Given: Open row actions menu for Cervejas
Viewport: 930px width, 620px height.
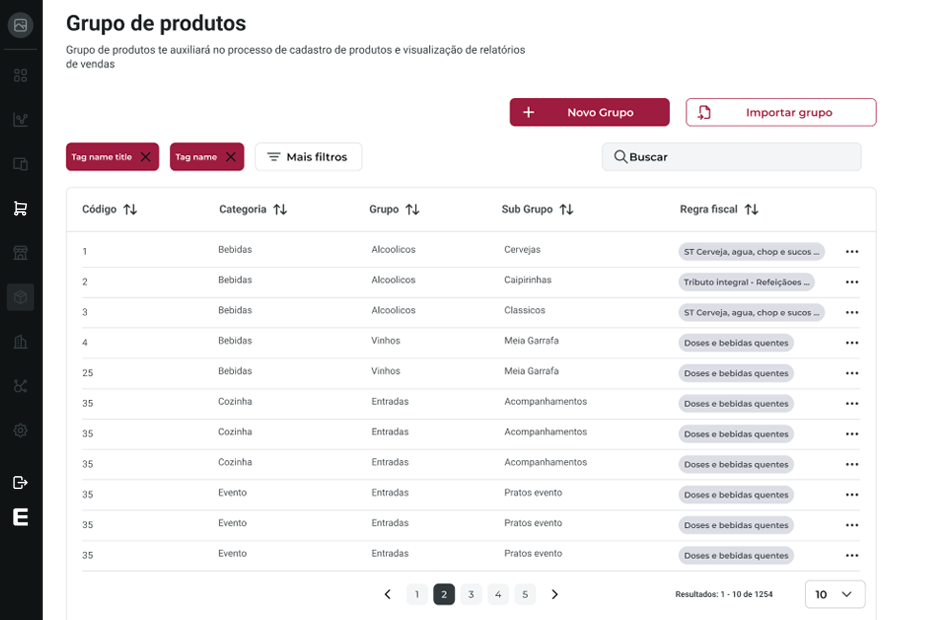Looking at the screenshot, I should (852, 252).
